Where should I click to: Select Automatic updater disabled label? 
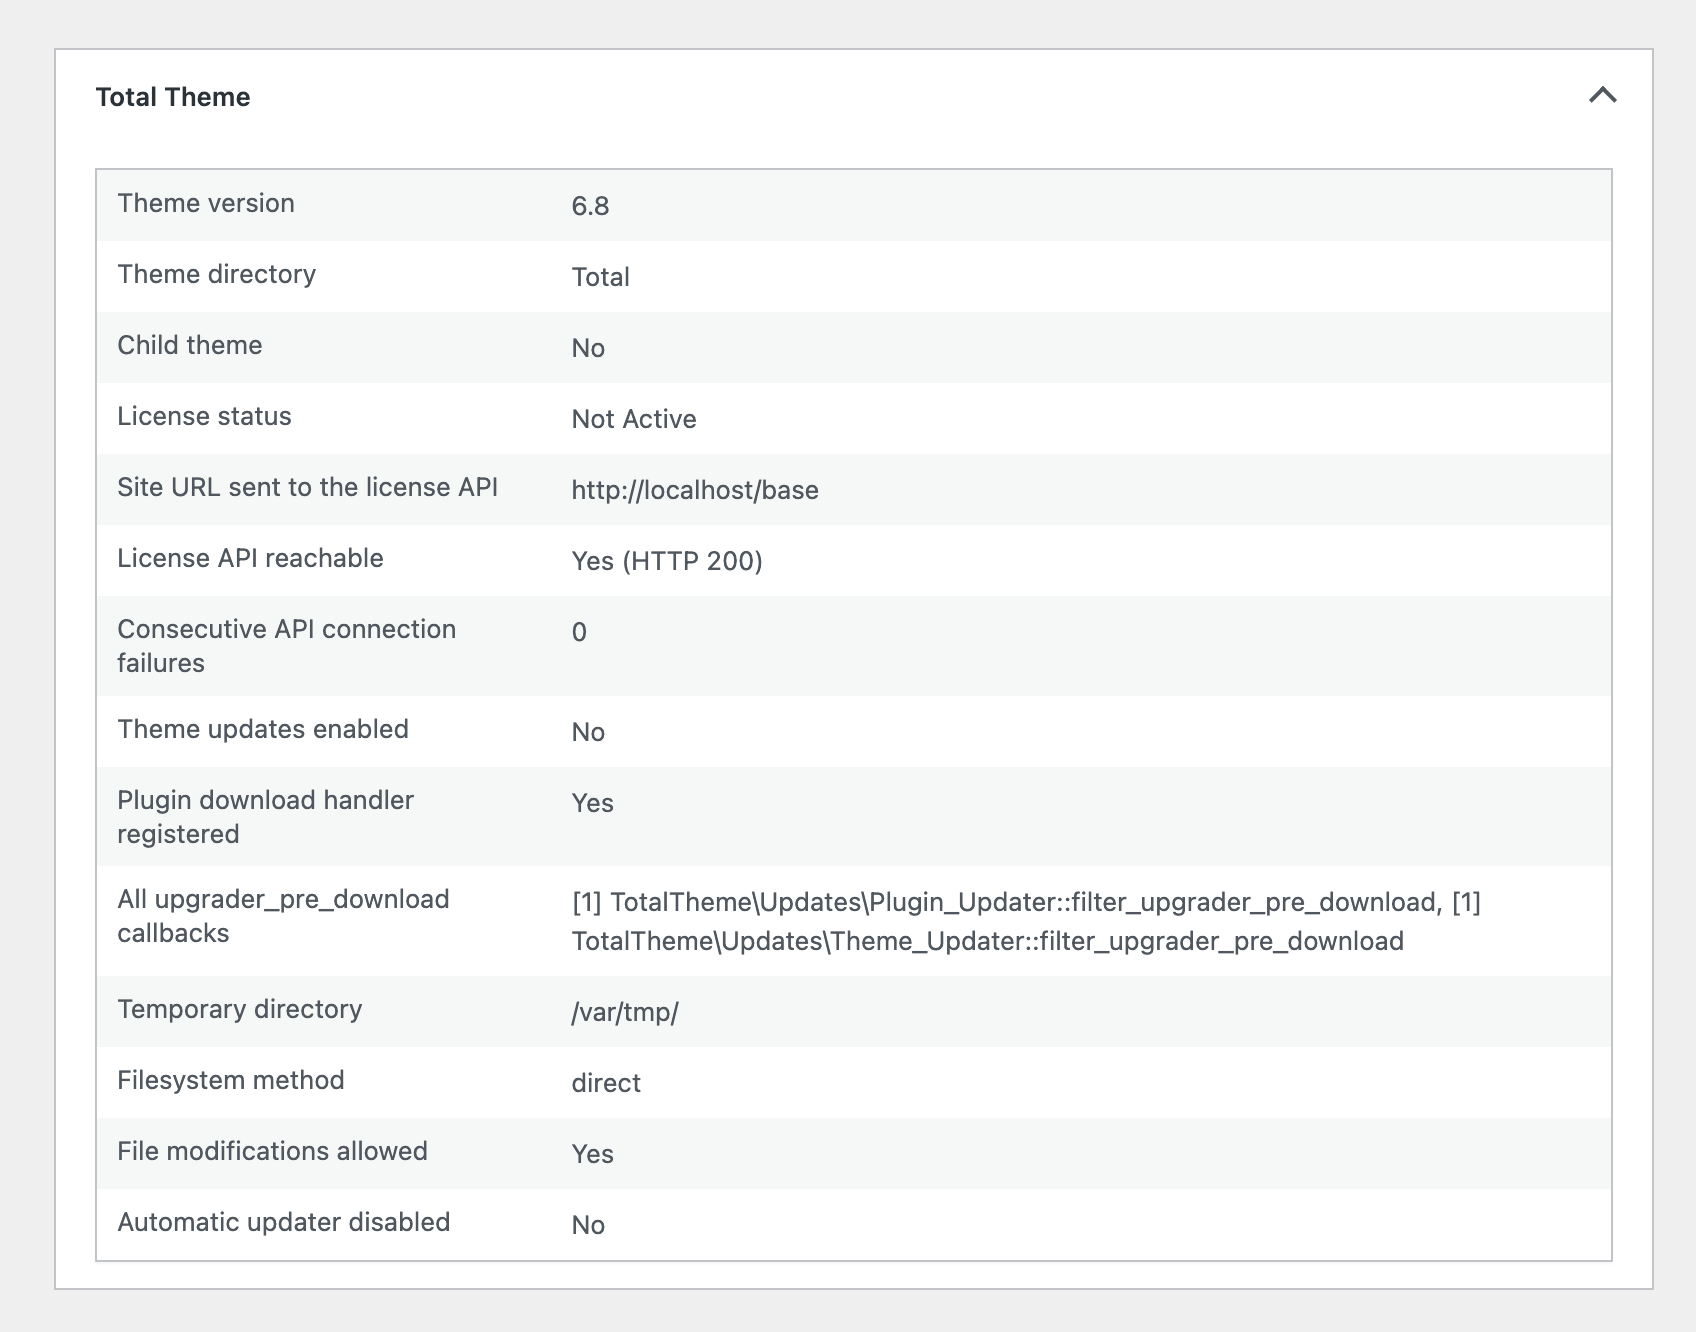284,1222
